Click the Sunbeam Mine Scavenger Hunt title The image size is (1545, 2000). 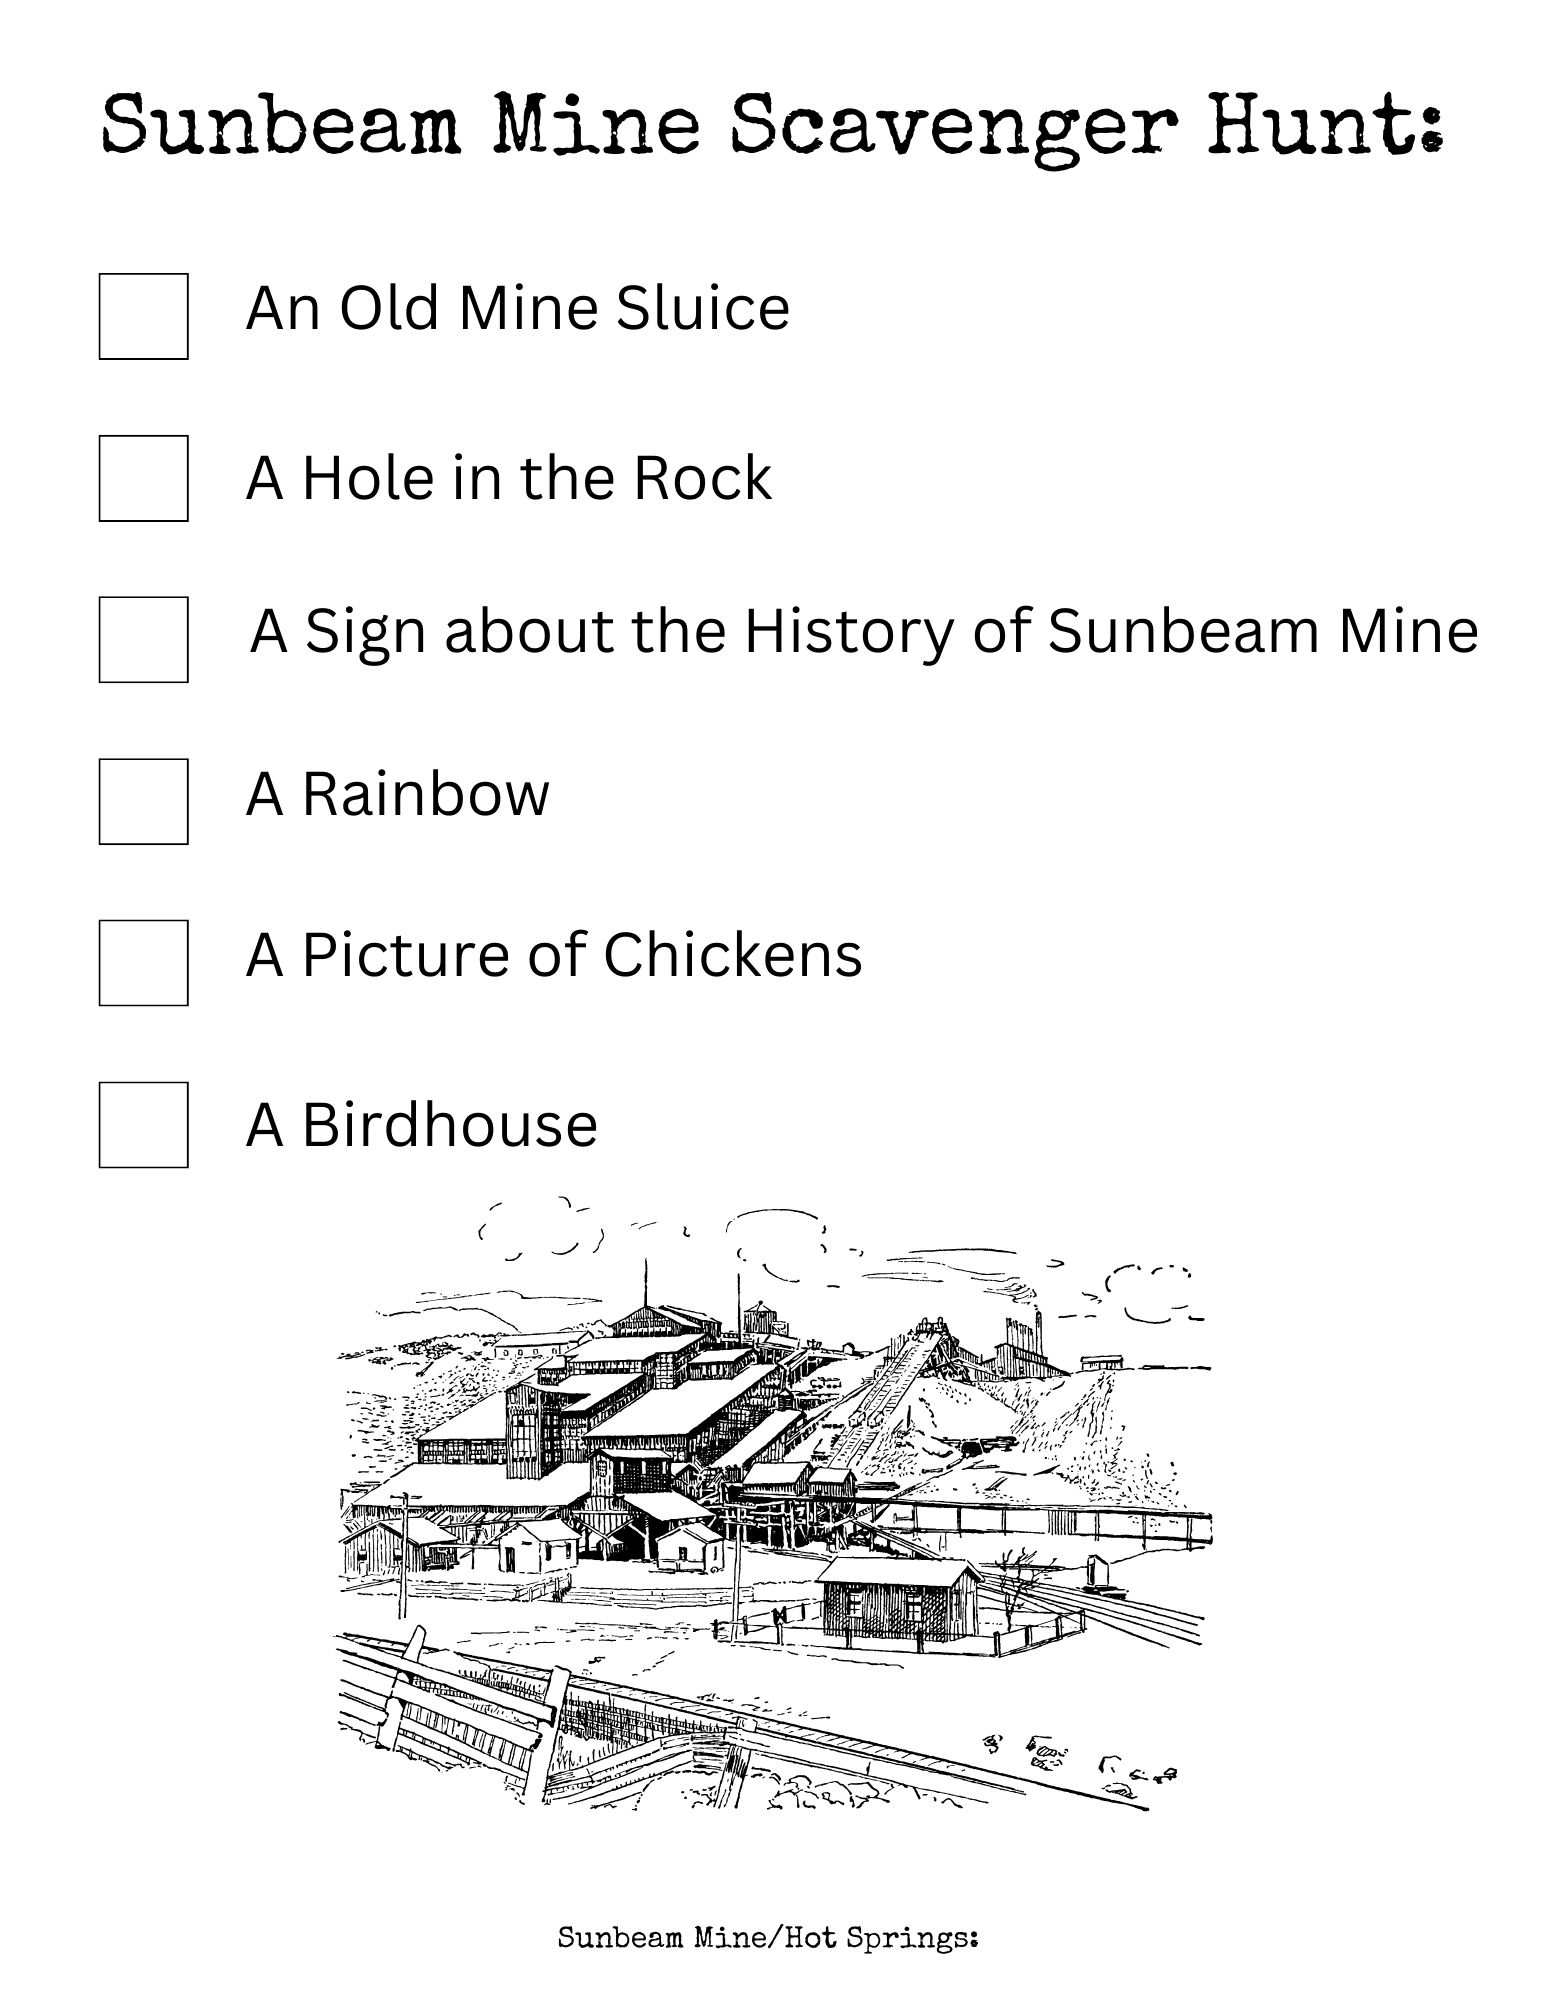point(772,125)
